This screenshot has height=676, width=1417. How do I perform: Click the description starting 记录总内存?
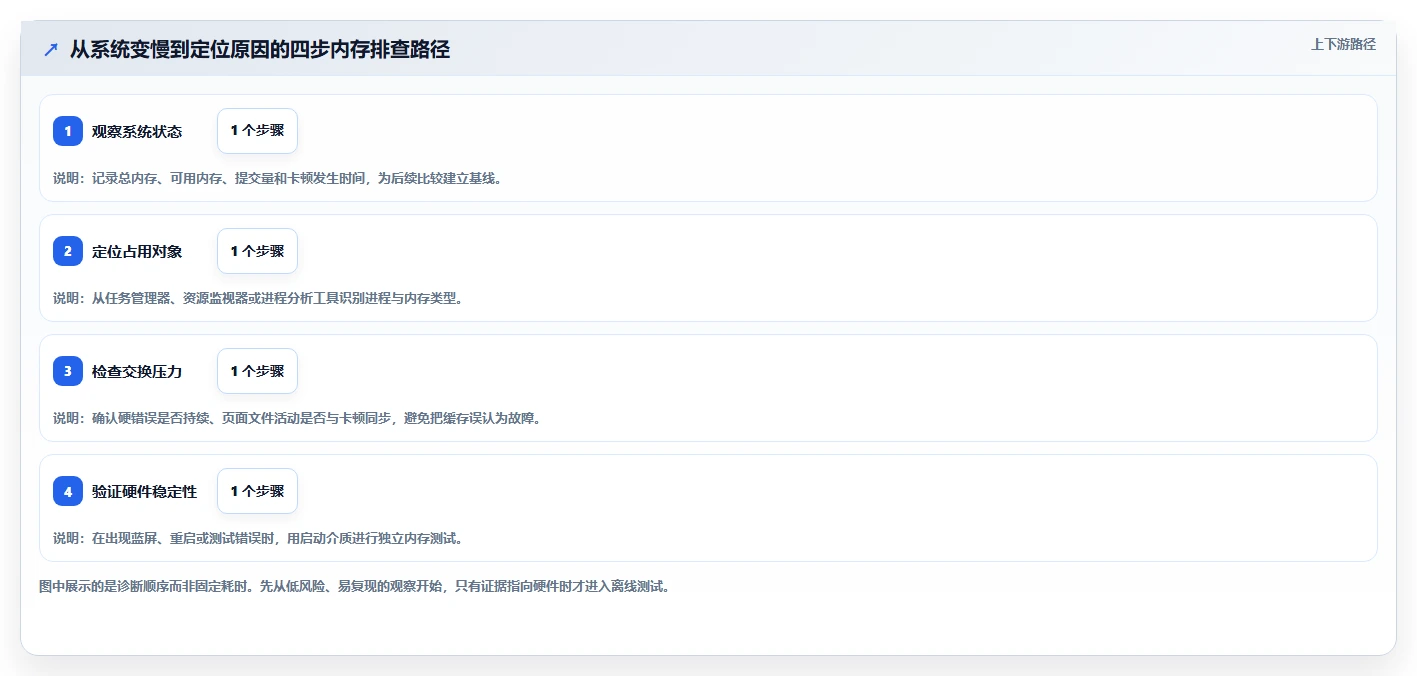[x=277, y=178]
